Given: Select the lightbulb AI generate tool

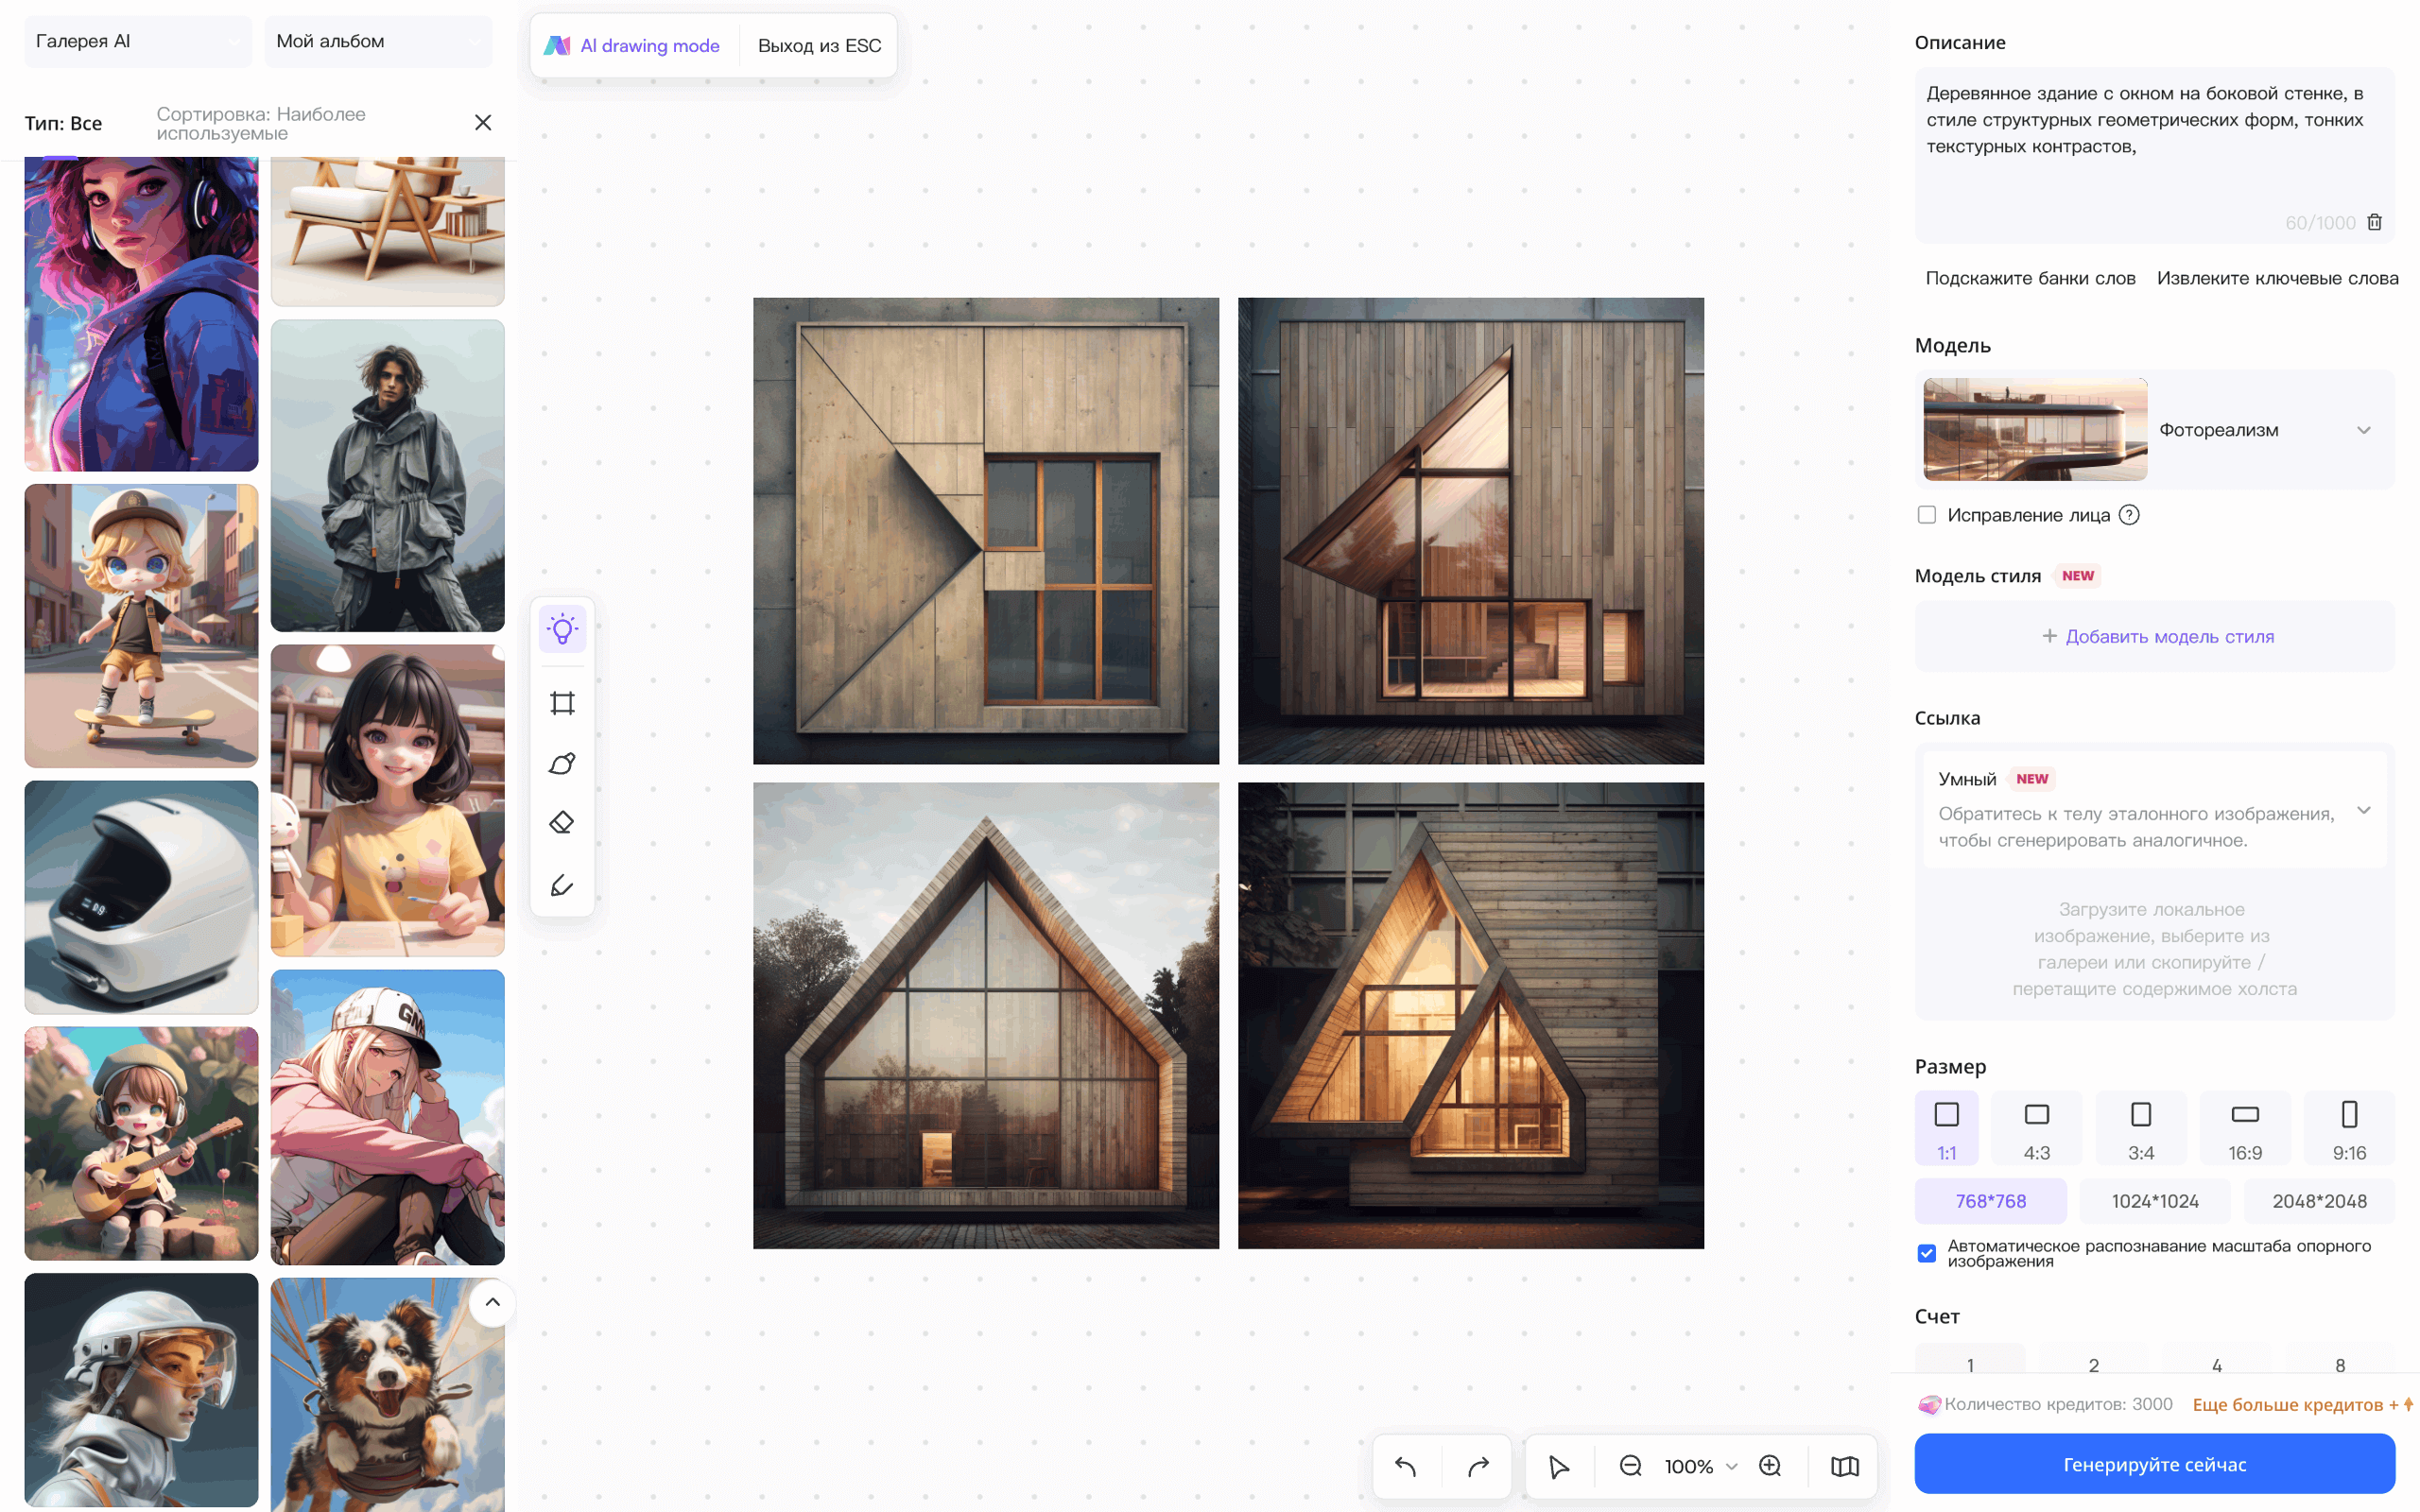Looking at the screenshot, I should (x=562, y=630).
